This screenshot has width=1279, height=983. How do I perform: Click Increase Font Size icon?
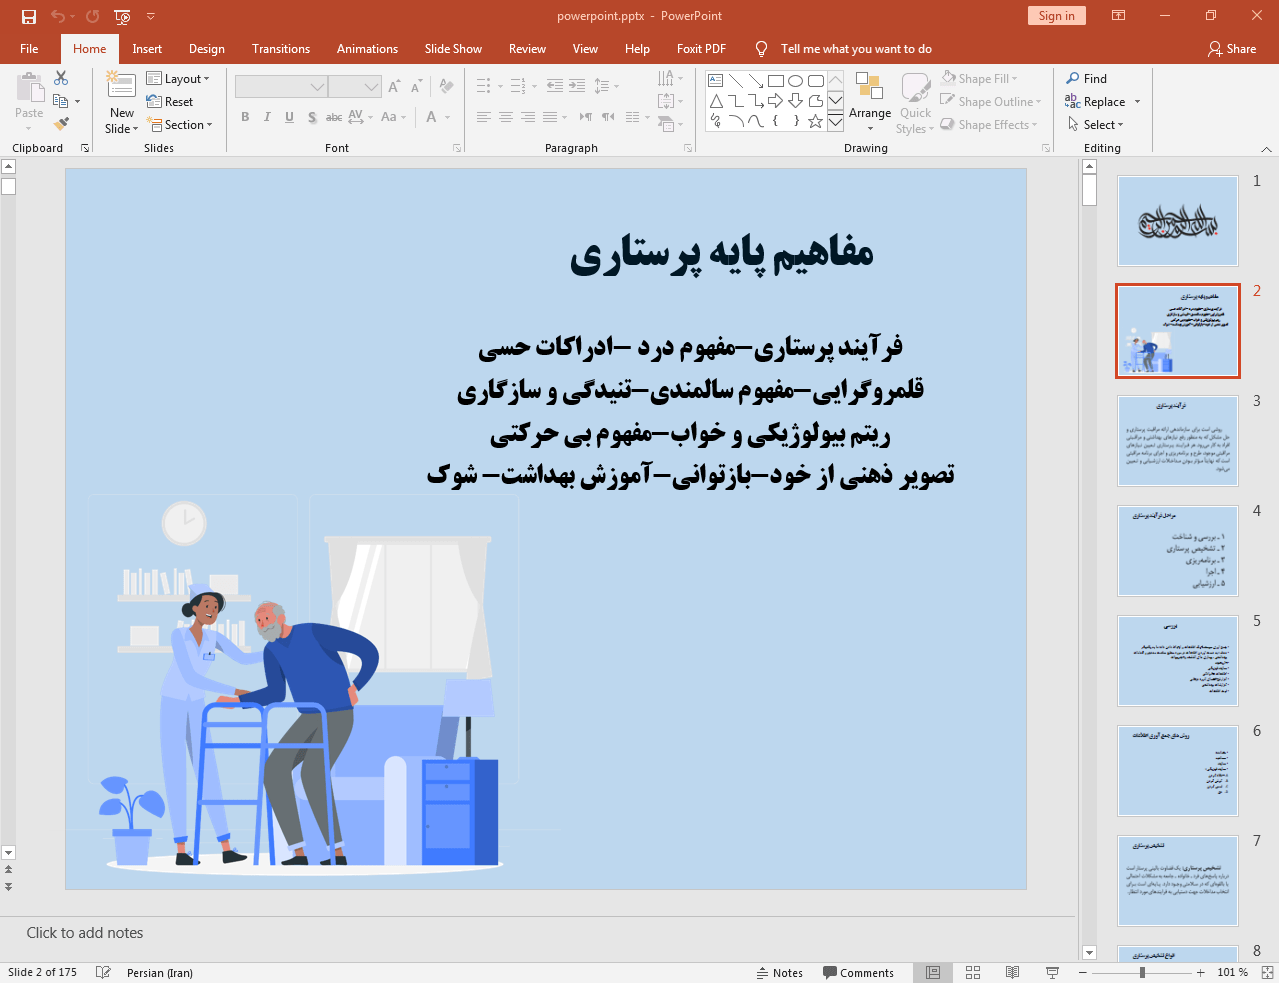[394, 87]
